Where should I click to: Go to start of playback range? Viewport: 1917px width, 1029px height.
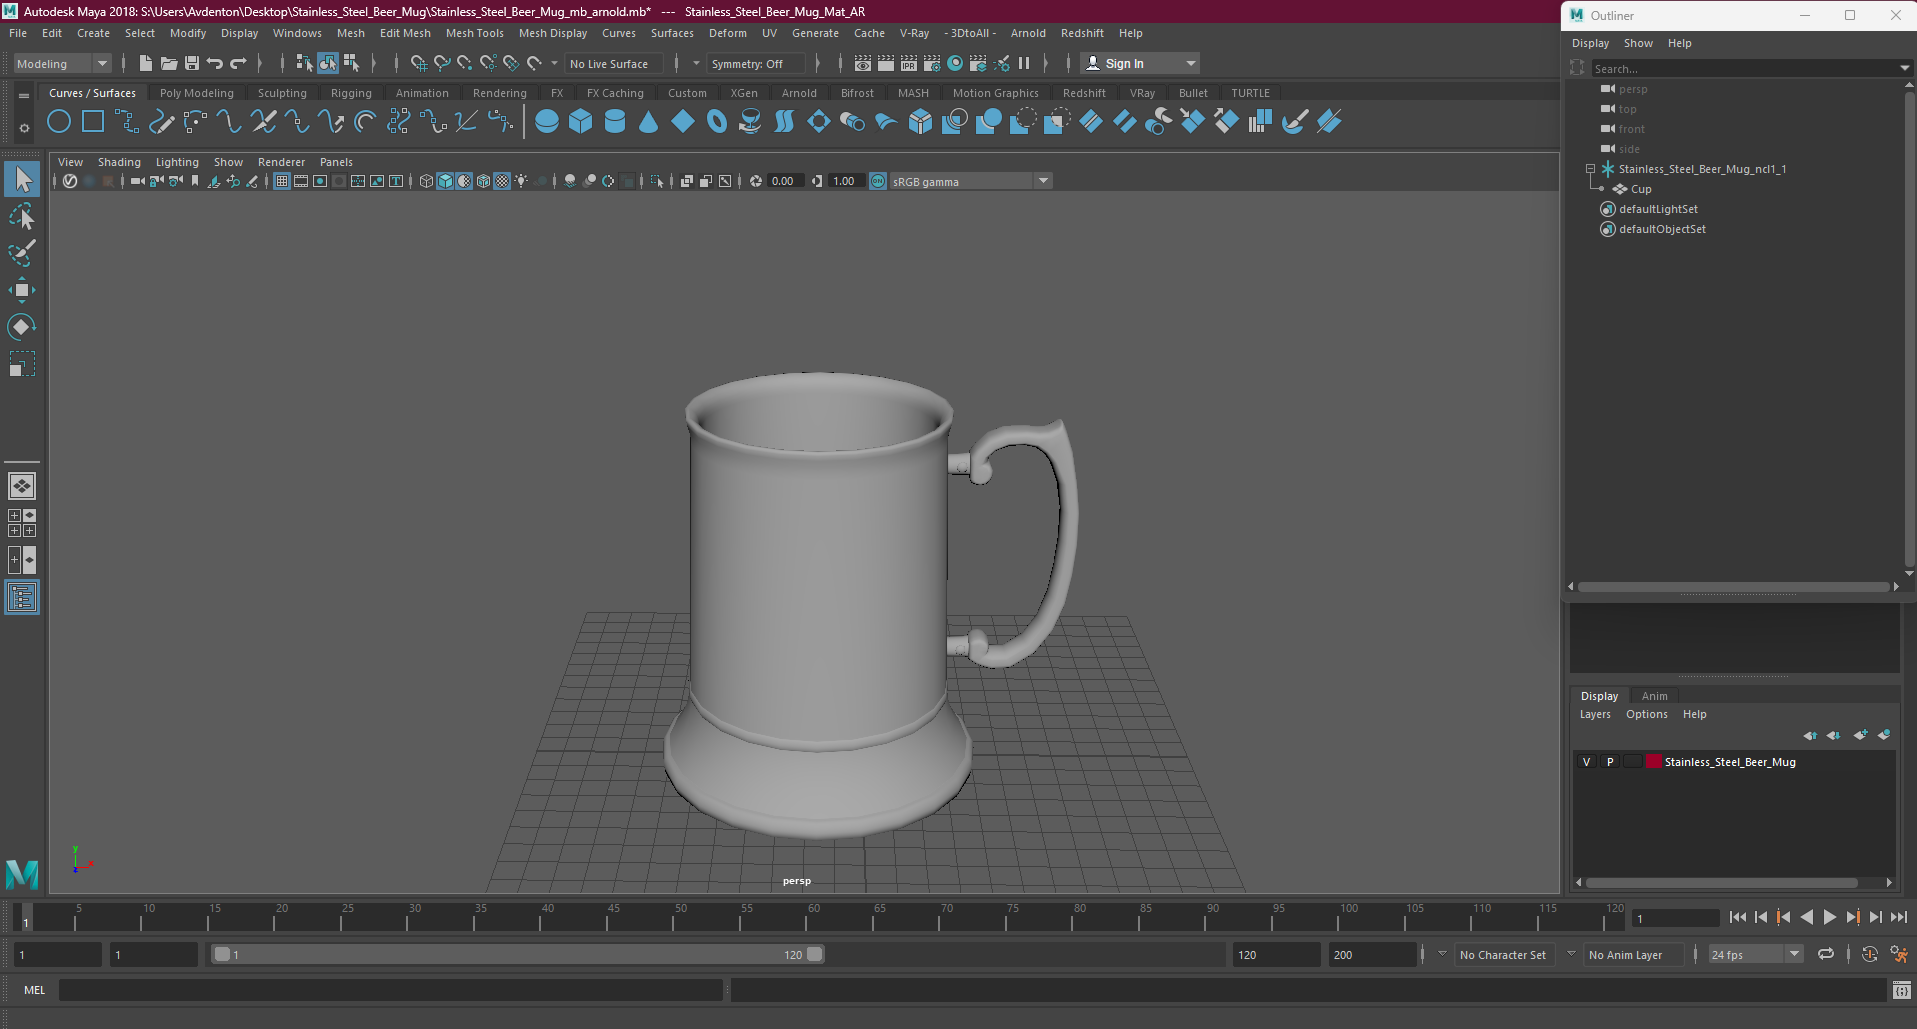pos(1738,917)
